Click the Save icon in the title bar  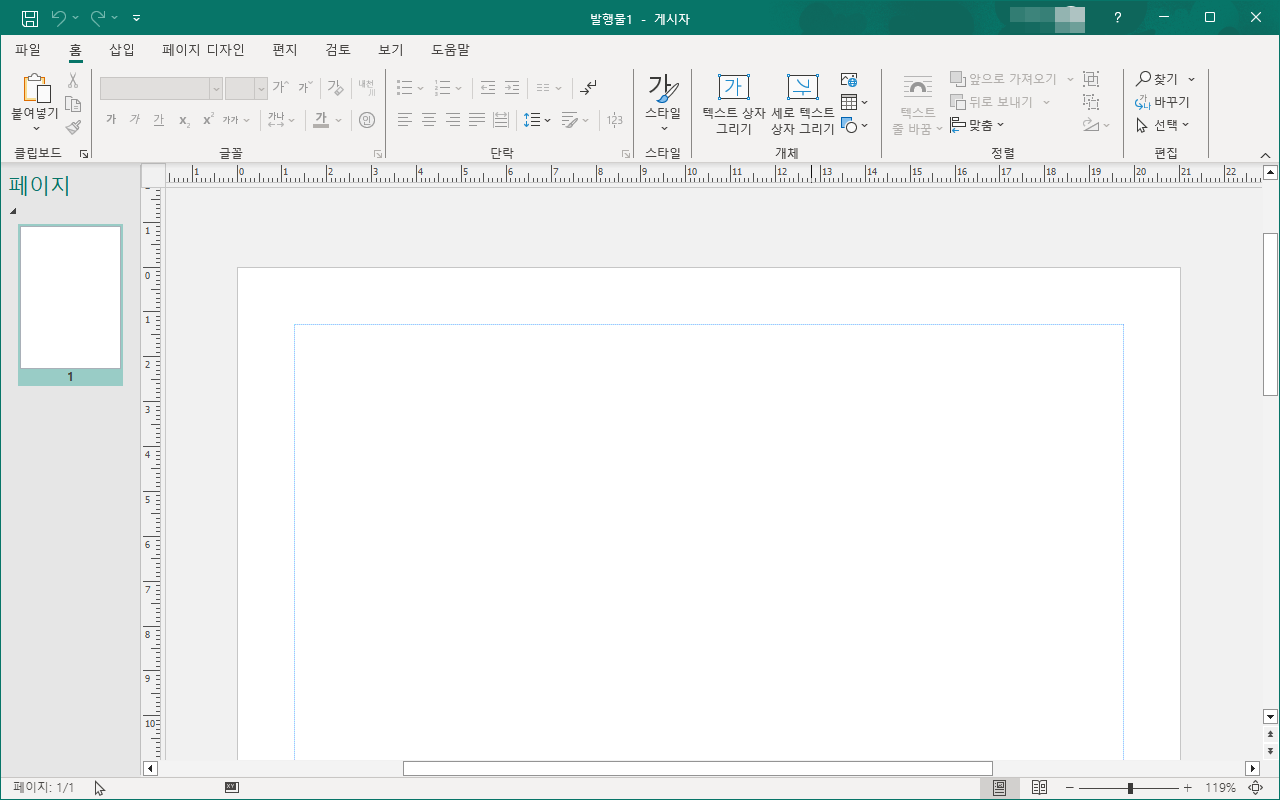pyautogui.click(x=30, y=18)
